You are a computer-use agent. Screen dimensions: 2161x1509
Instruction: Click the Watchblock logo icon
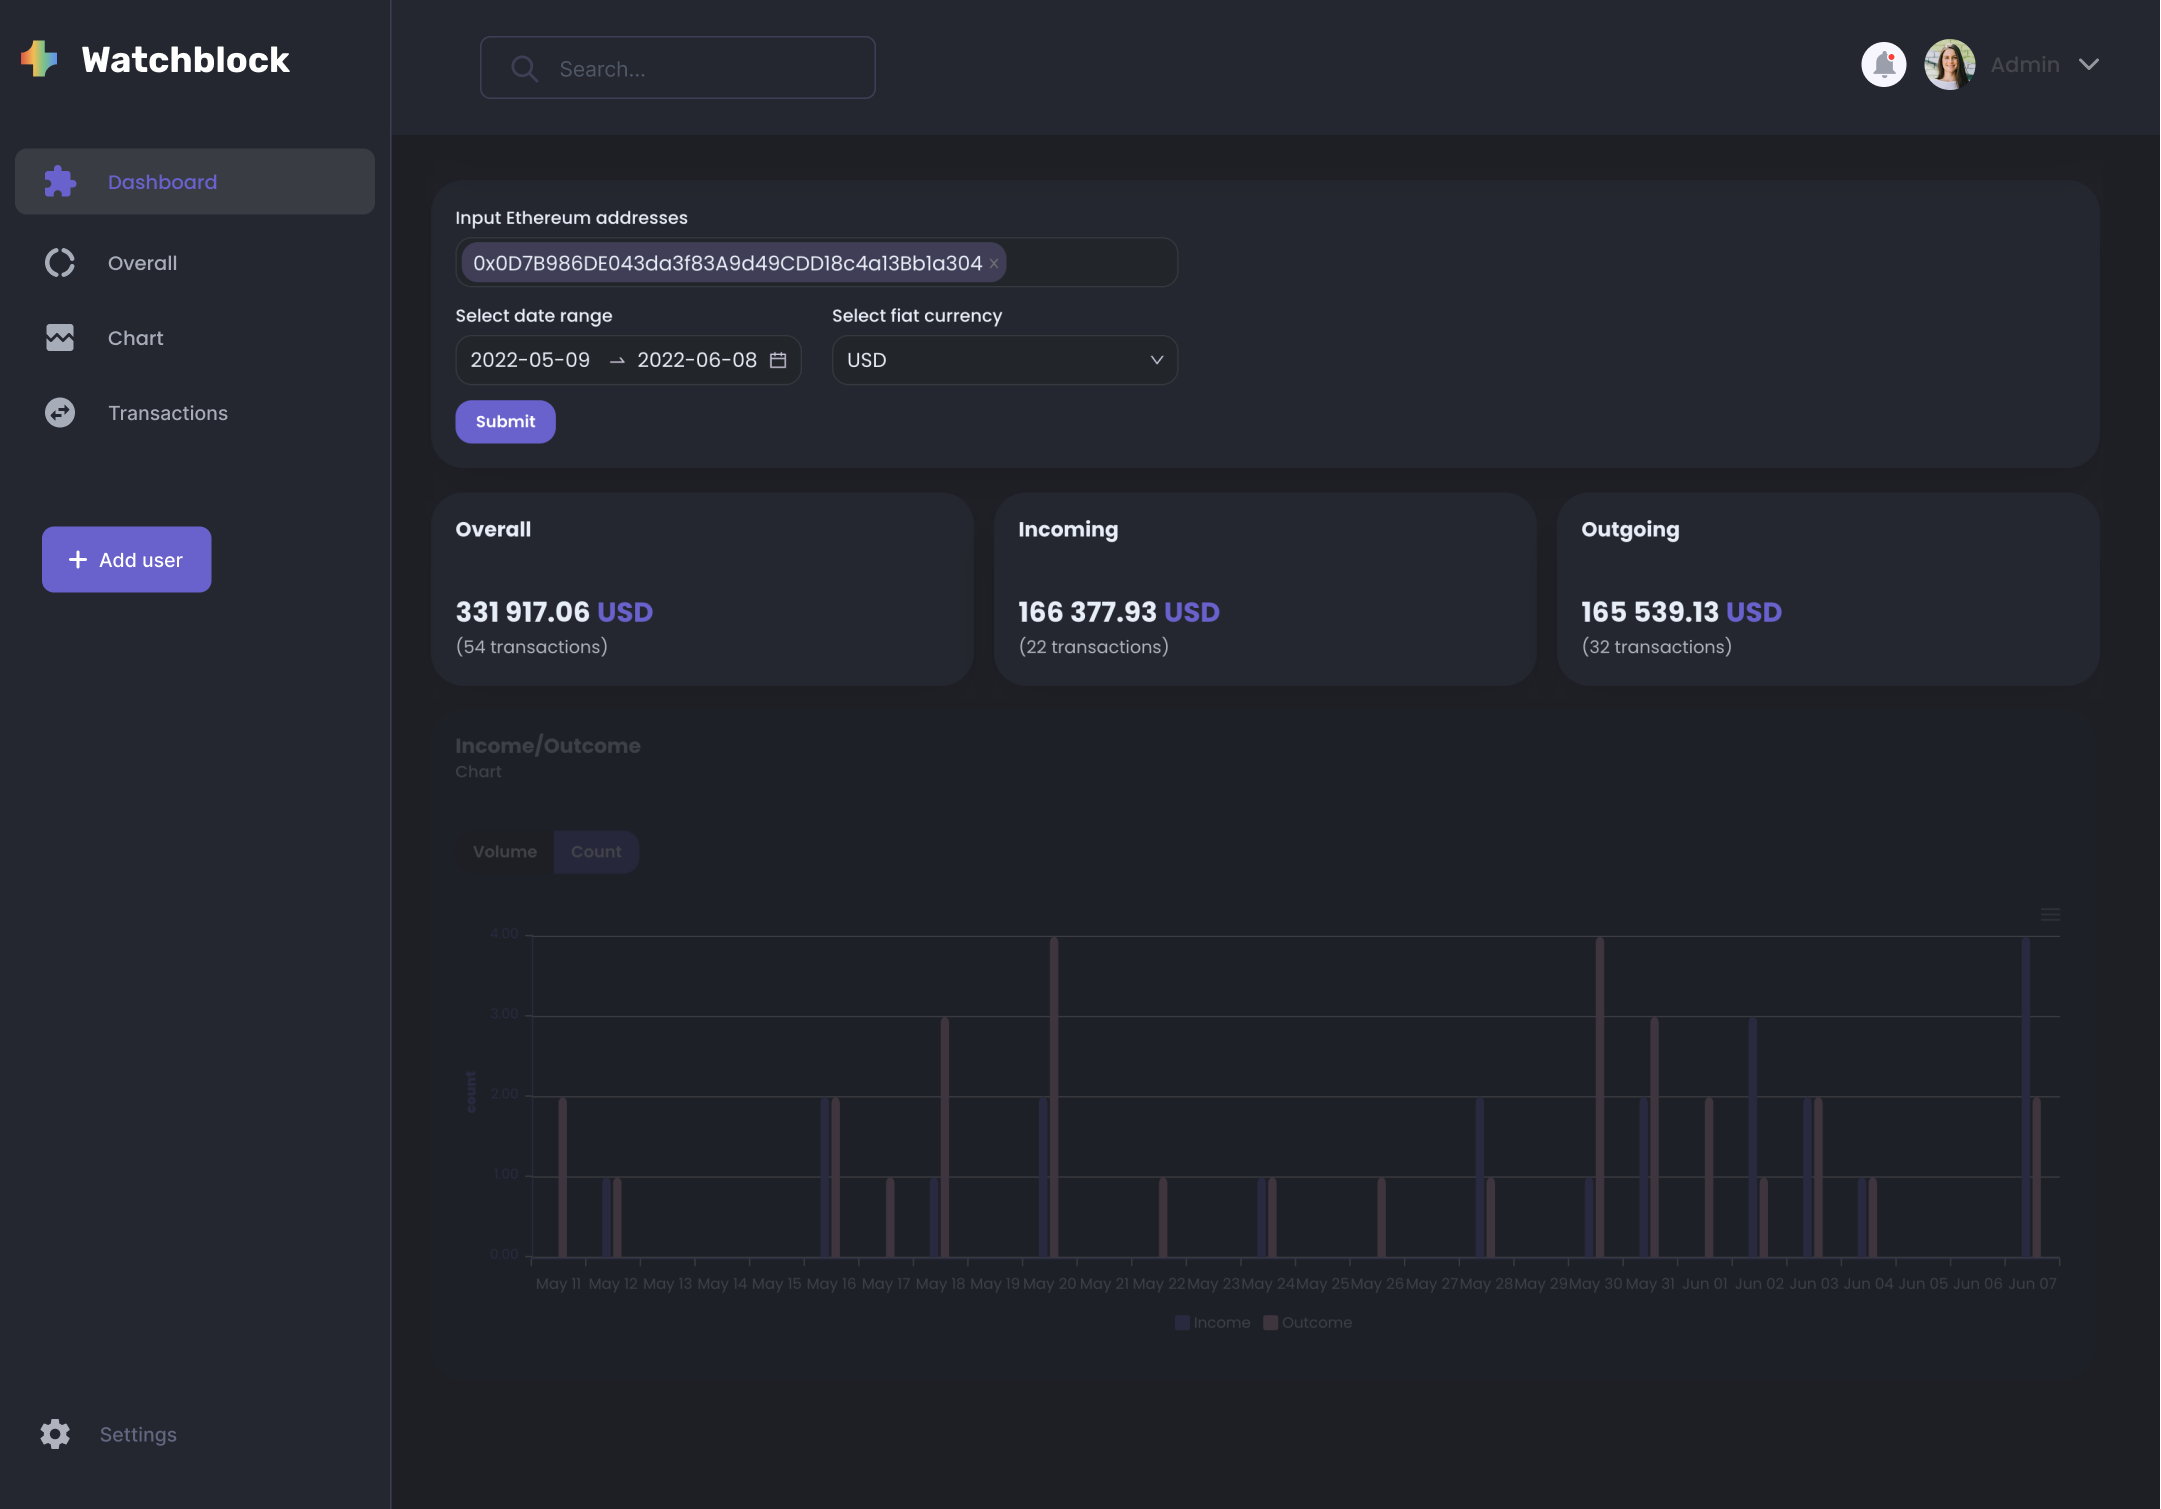click(x=40, y=59)
